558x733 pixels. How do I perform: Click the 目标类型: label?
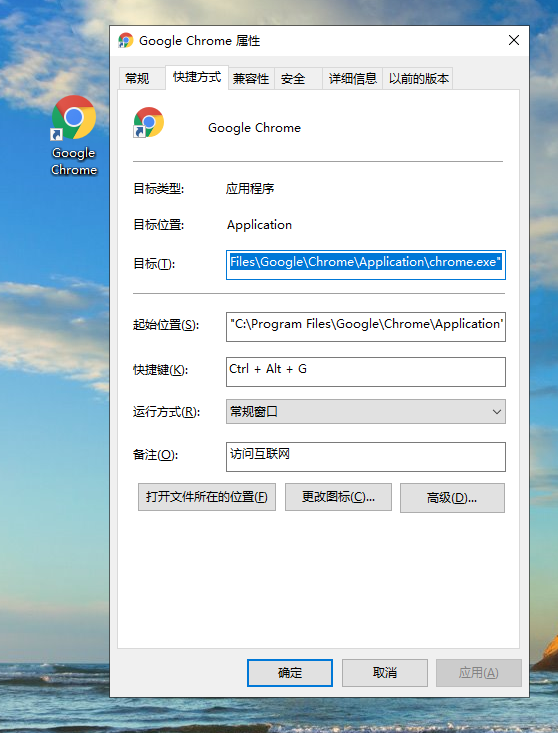point(158,189)
